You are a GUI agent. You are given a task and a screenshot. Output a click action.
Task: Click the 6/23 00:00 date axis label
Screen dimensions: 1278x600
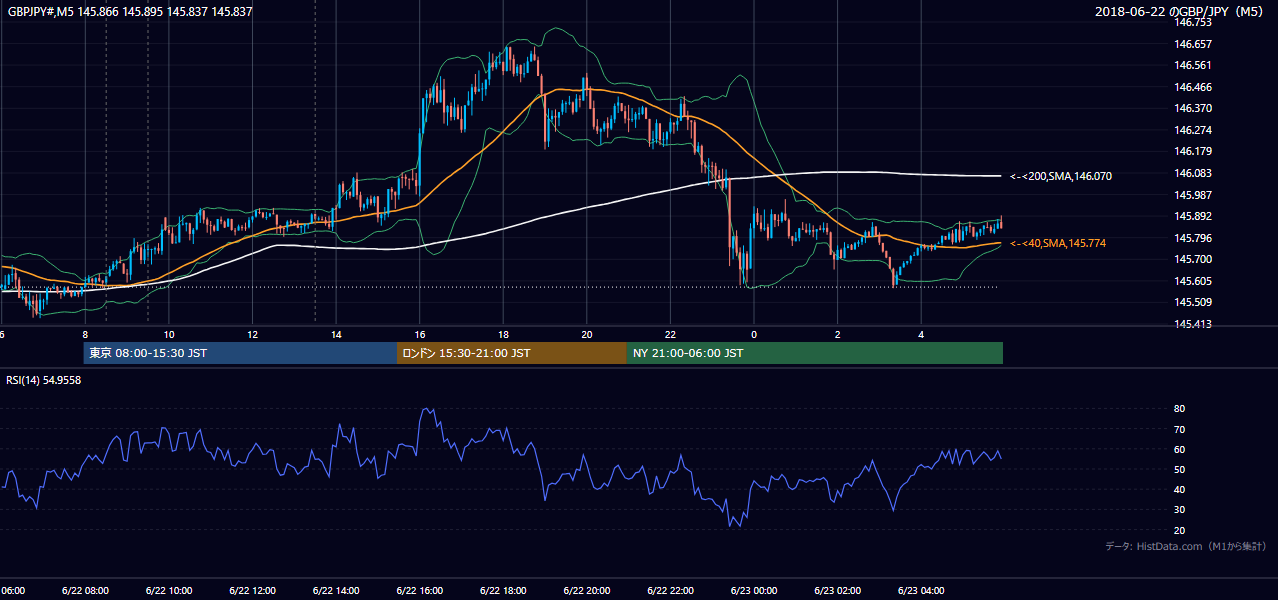click(754, 590)
